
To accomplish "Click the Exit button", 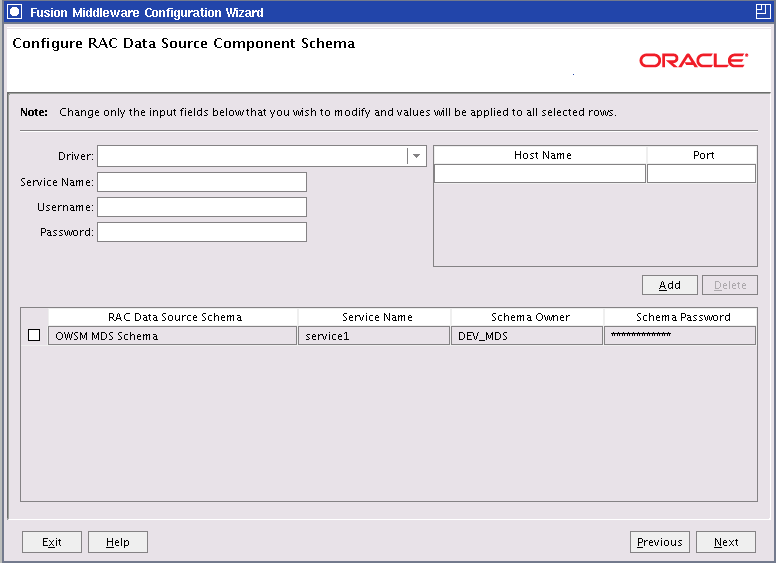I will pyautogui.click(x=52, y=542).
